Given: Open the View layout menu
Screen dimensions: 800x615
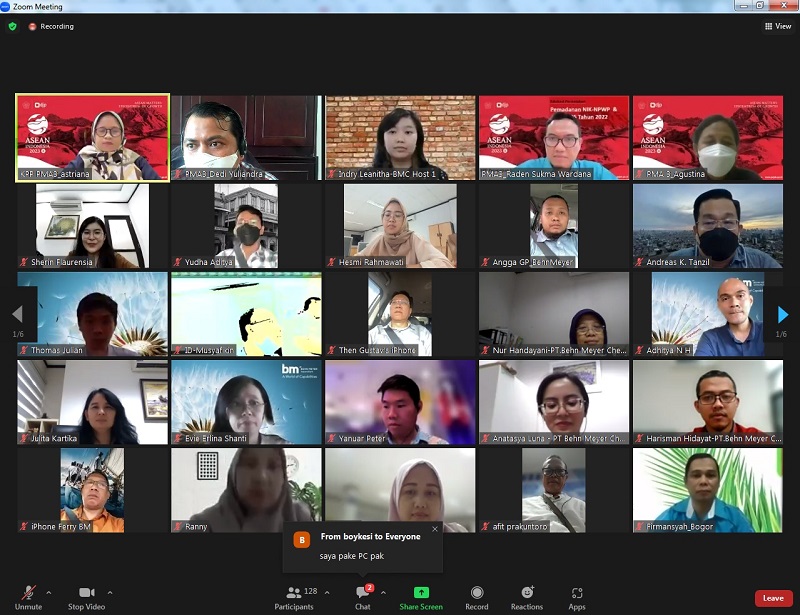Looking at the screenshot, I should 777,26.
